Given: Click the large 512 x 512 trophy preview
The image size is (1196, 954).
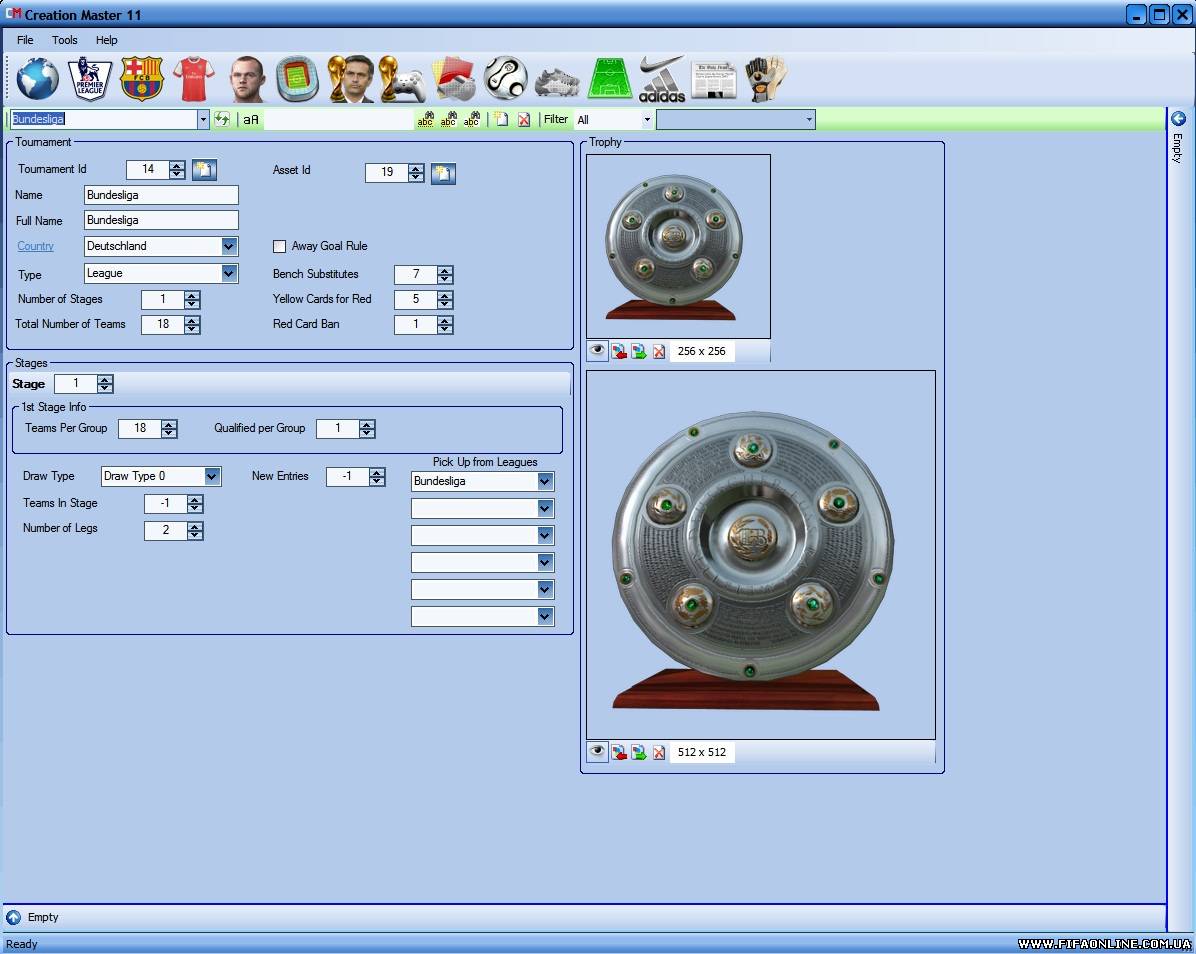Looking at the screenshot, I should tap(760, 555).
